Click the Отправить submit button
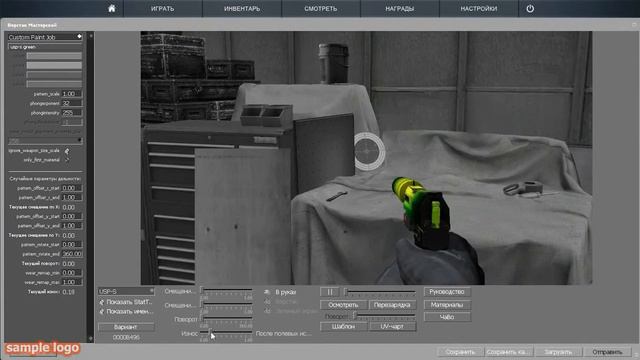 point(607,352)
